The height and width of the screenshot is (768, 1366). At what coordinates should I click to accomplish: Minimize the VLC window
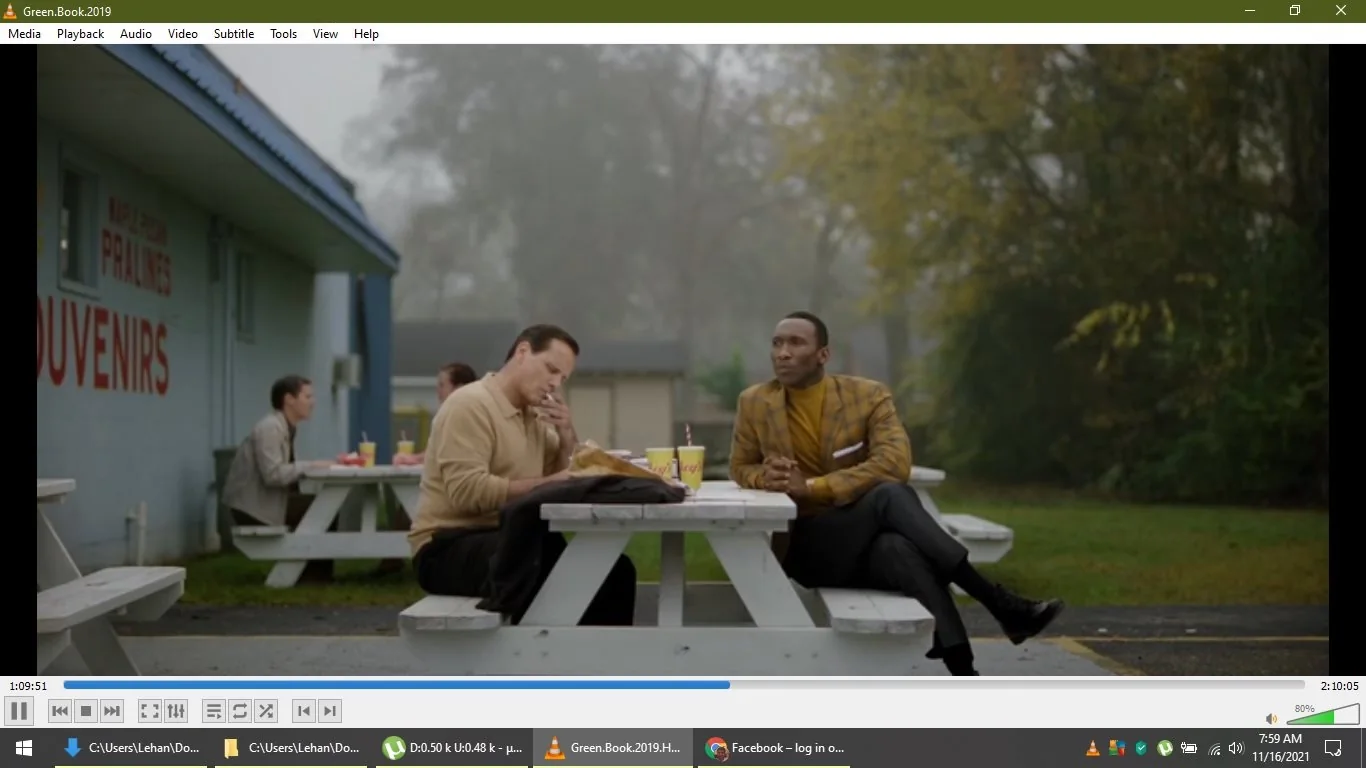point(1249,11)
